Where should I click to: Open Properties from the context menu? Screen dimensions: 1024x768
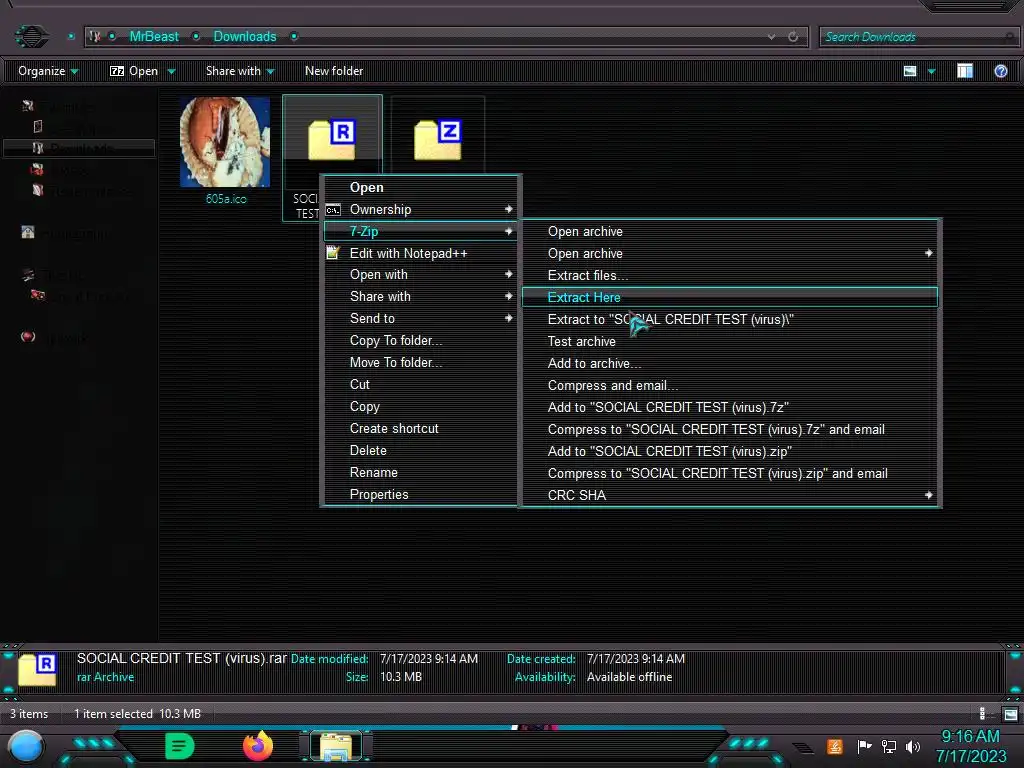coord(421,495)
